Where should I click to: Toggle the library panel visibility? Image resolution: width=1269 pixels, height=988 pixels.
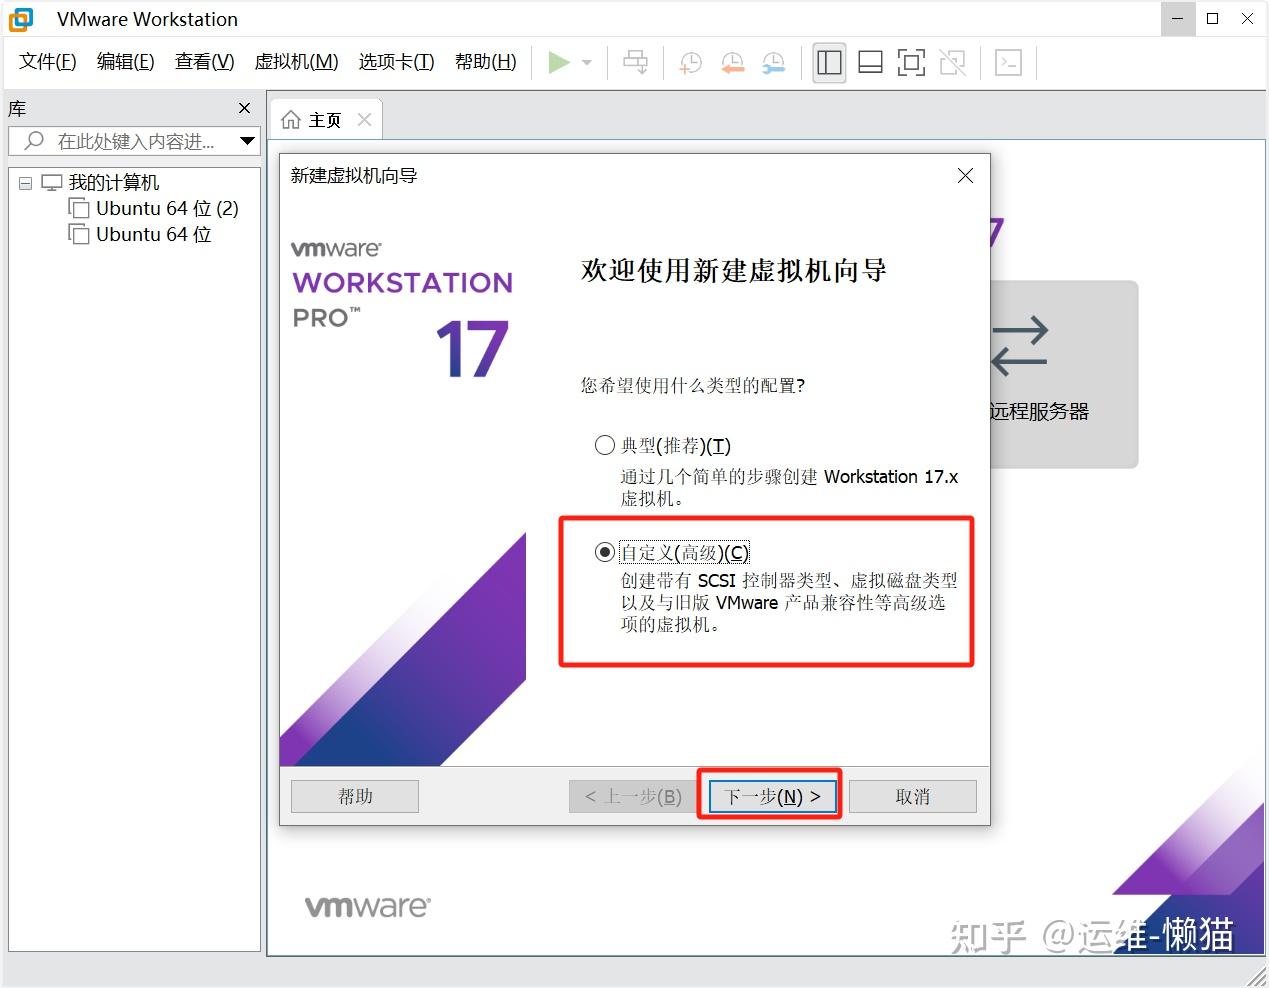point(829,62)
